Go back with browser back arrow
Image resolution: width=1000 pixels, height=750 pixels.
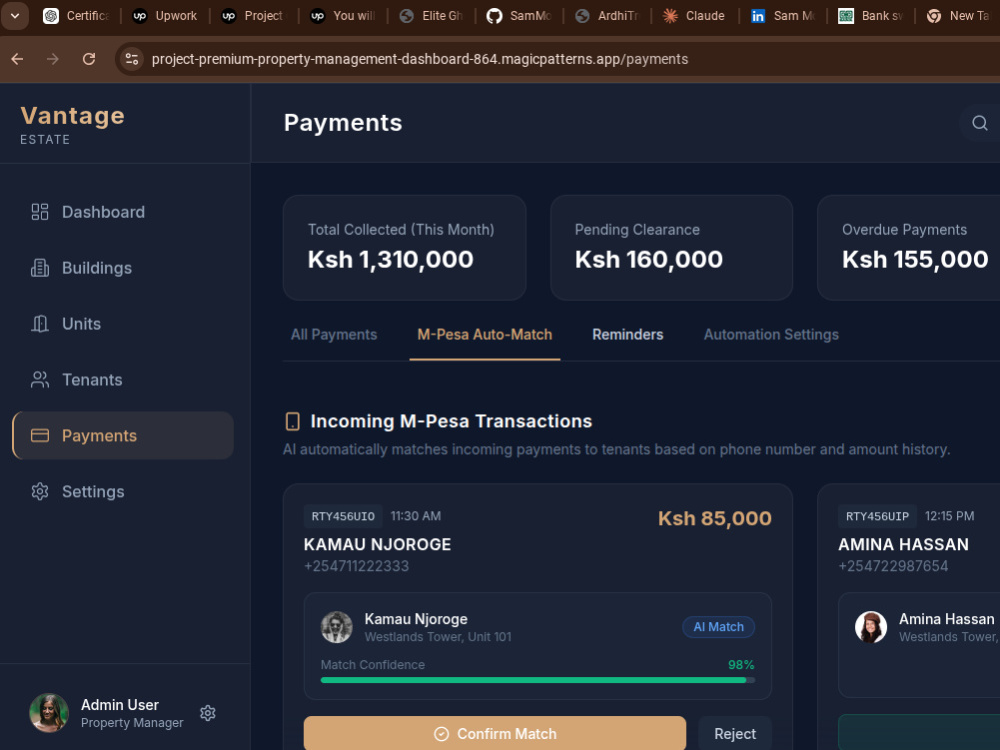tap(17, 59)
